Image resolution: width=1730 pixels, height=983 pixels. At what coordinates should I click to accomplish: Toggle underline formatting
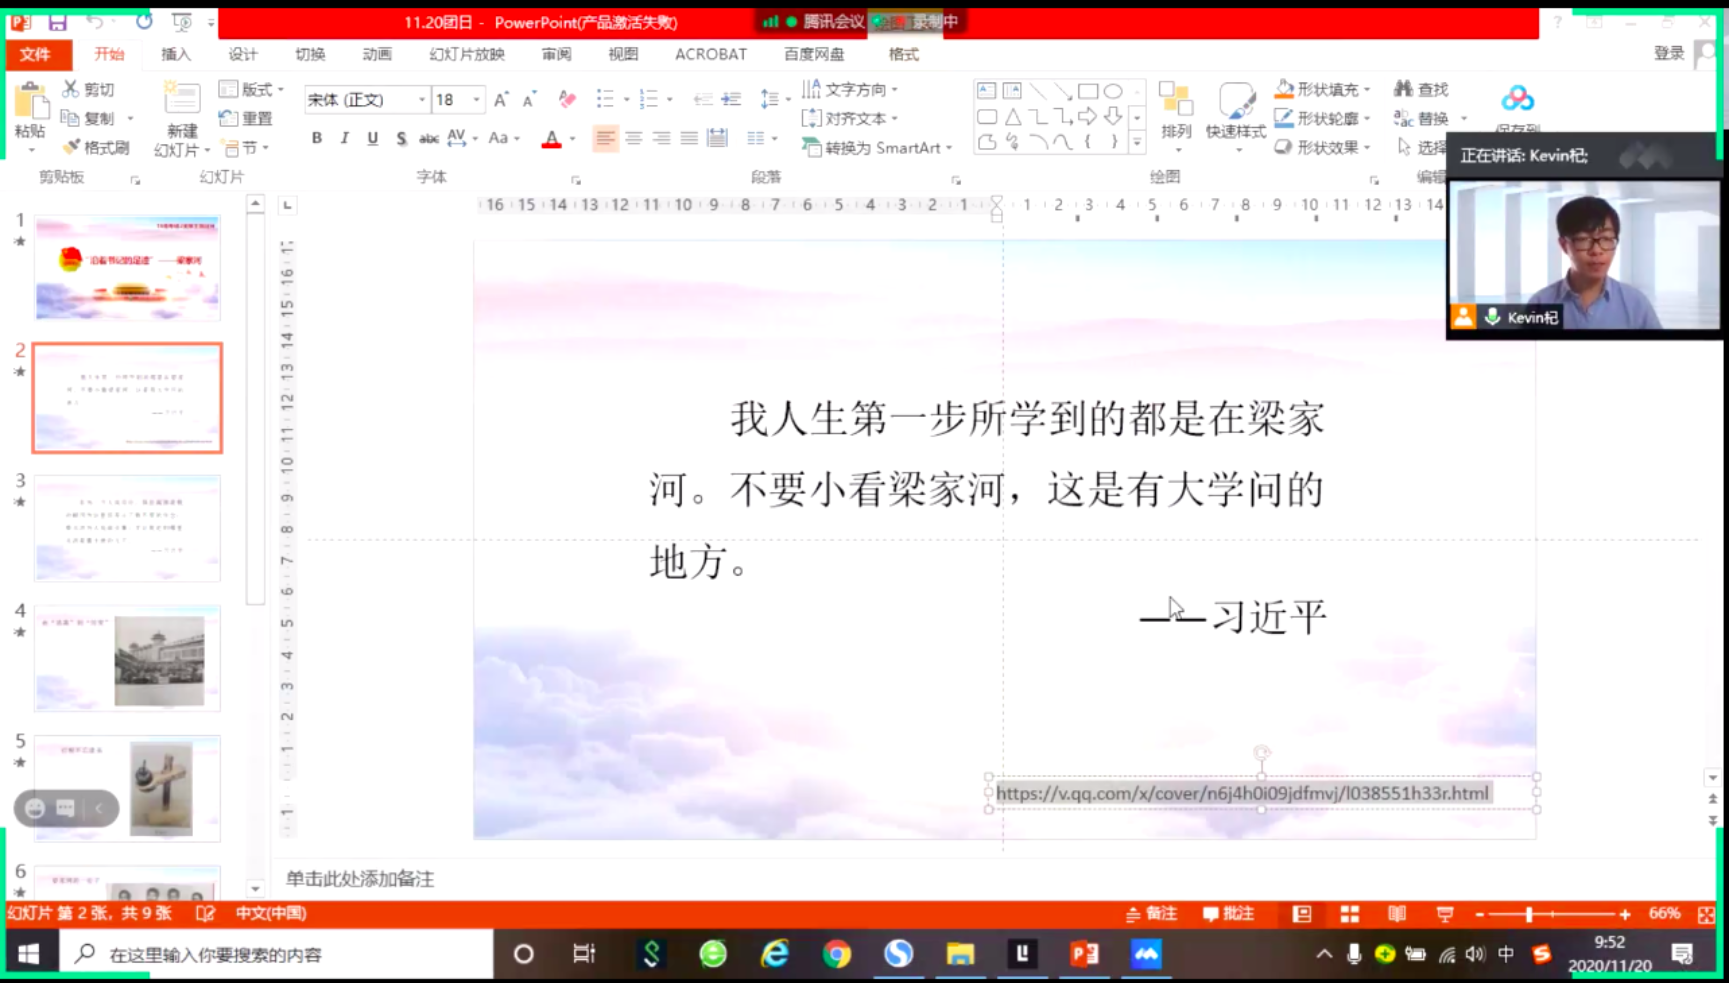[x=371, y=138]
